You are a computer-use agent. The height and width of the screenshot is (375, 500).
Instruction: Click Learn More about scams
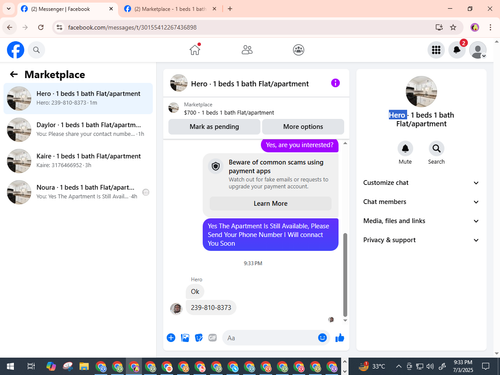270,203
